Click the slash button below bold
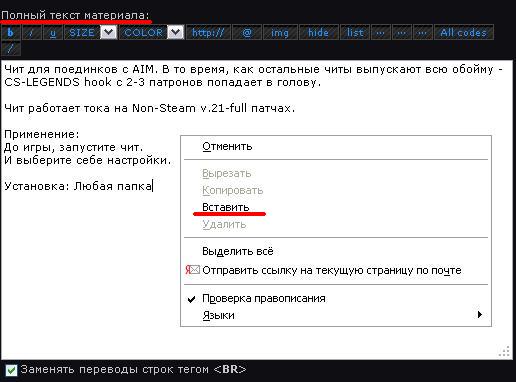 (x=11, y=49)
